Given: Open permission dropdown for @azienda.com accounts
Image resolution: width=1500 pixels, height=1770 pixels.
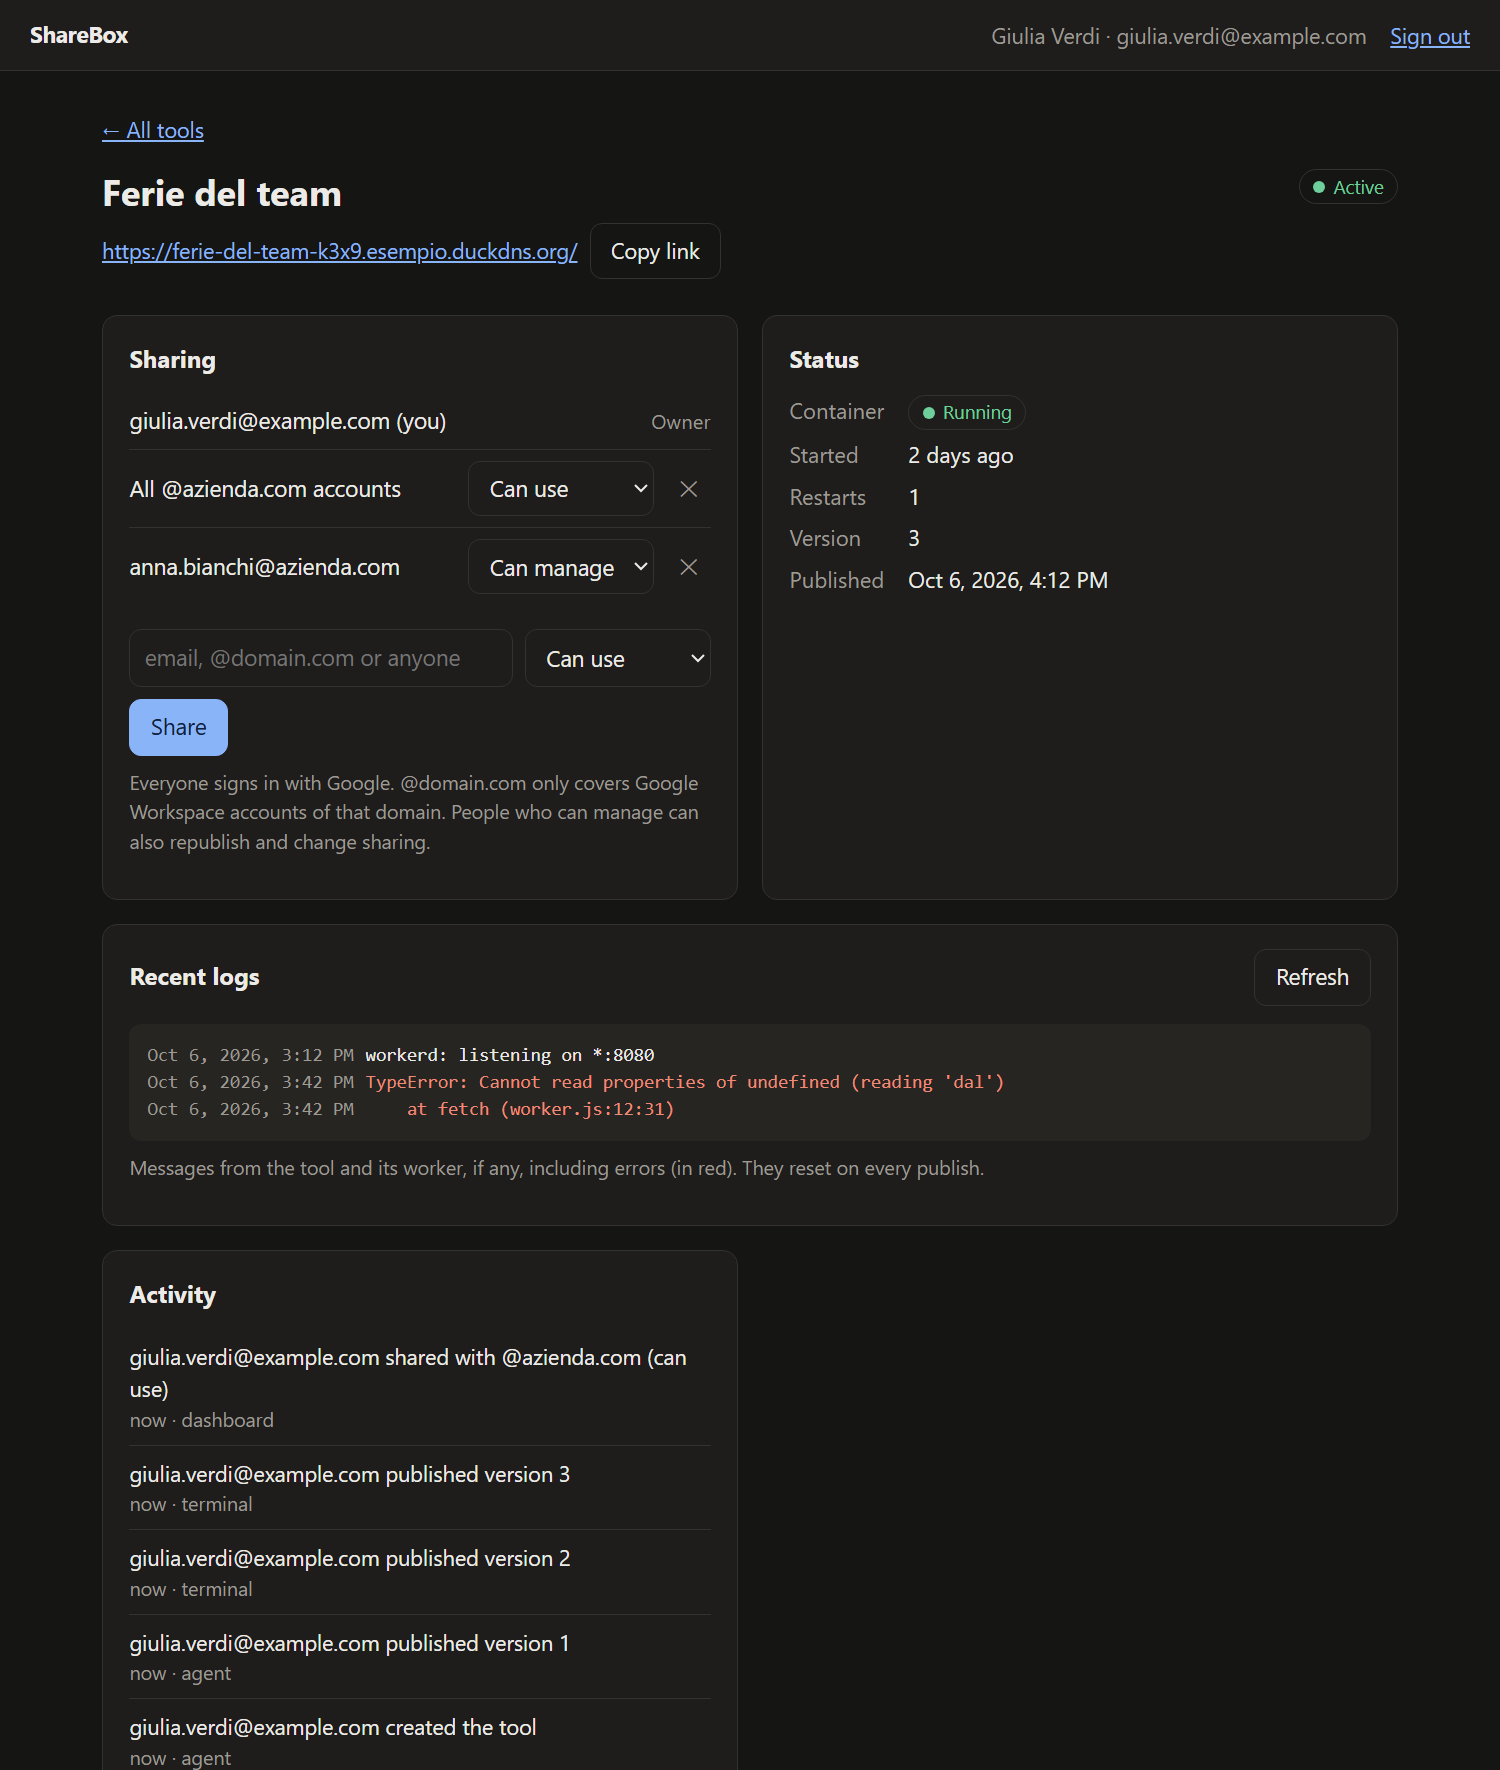Looking at the screenshot, I should (x=561, y=489).
